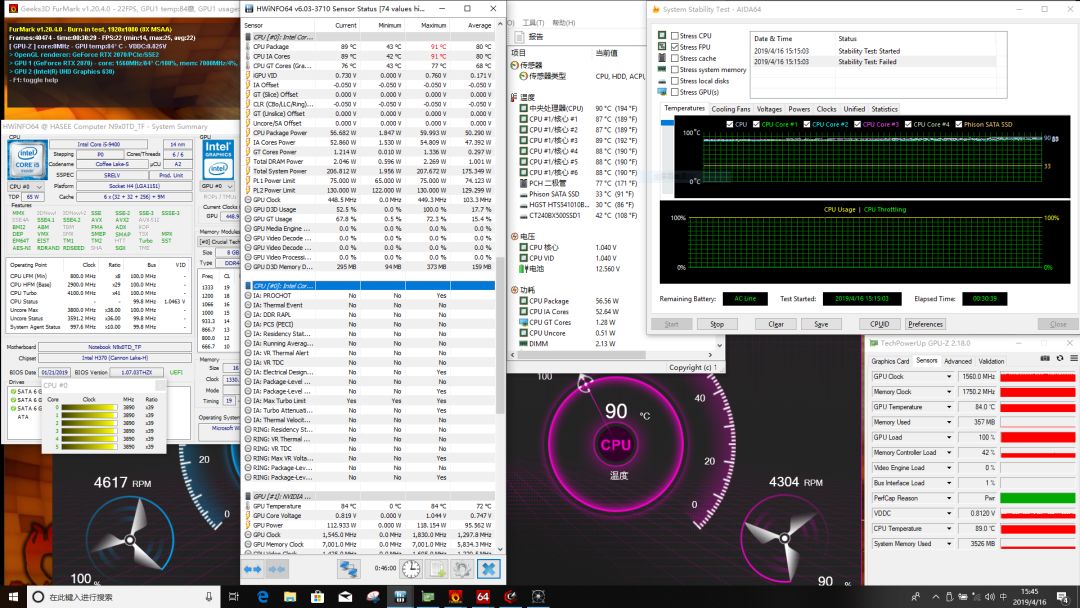Open CPU #0 selector dropdown in System Summary
This screenshot has width=1080, height=608.
[25, 187]
